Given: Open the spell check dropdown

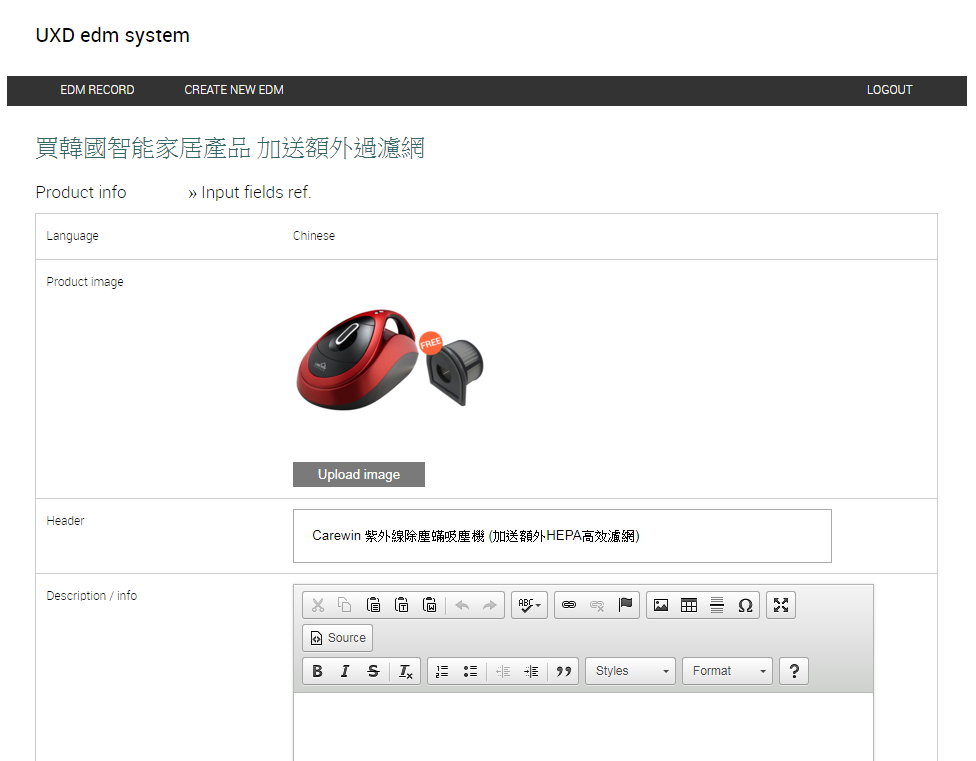Looking at the screenshot, I should (x=530, y=605).
